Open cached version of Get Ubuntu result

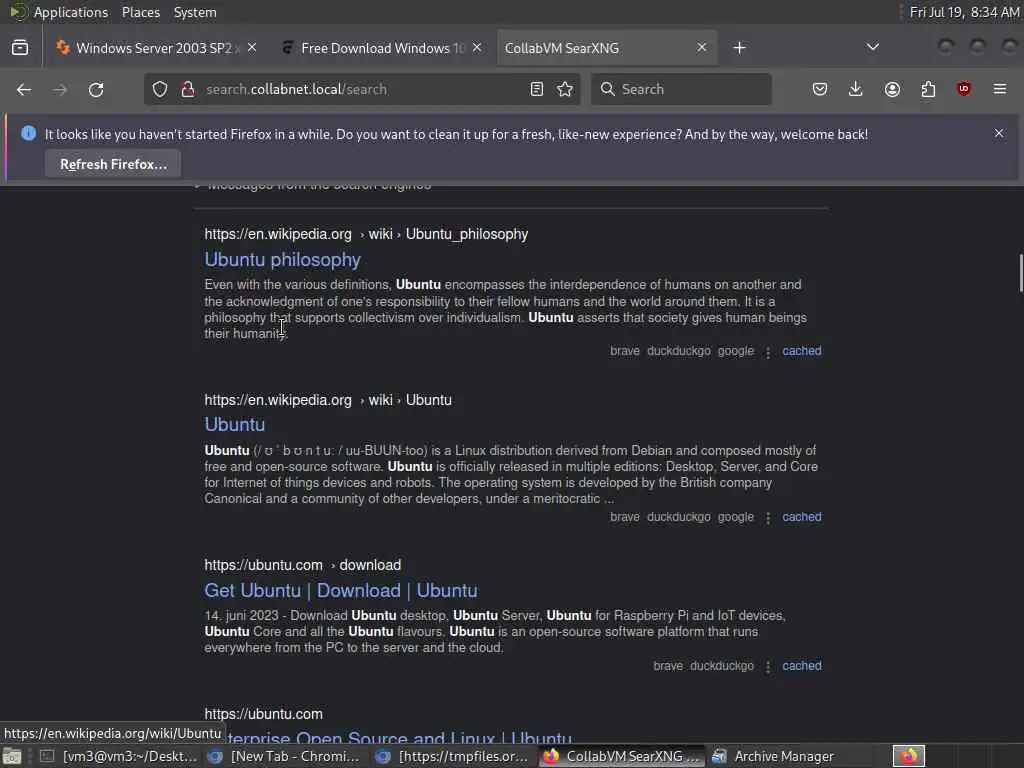pyautogui.click(x=802, y=665)
